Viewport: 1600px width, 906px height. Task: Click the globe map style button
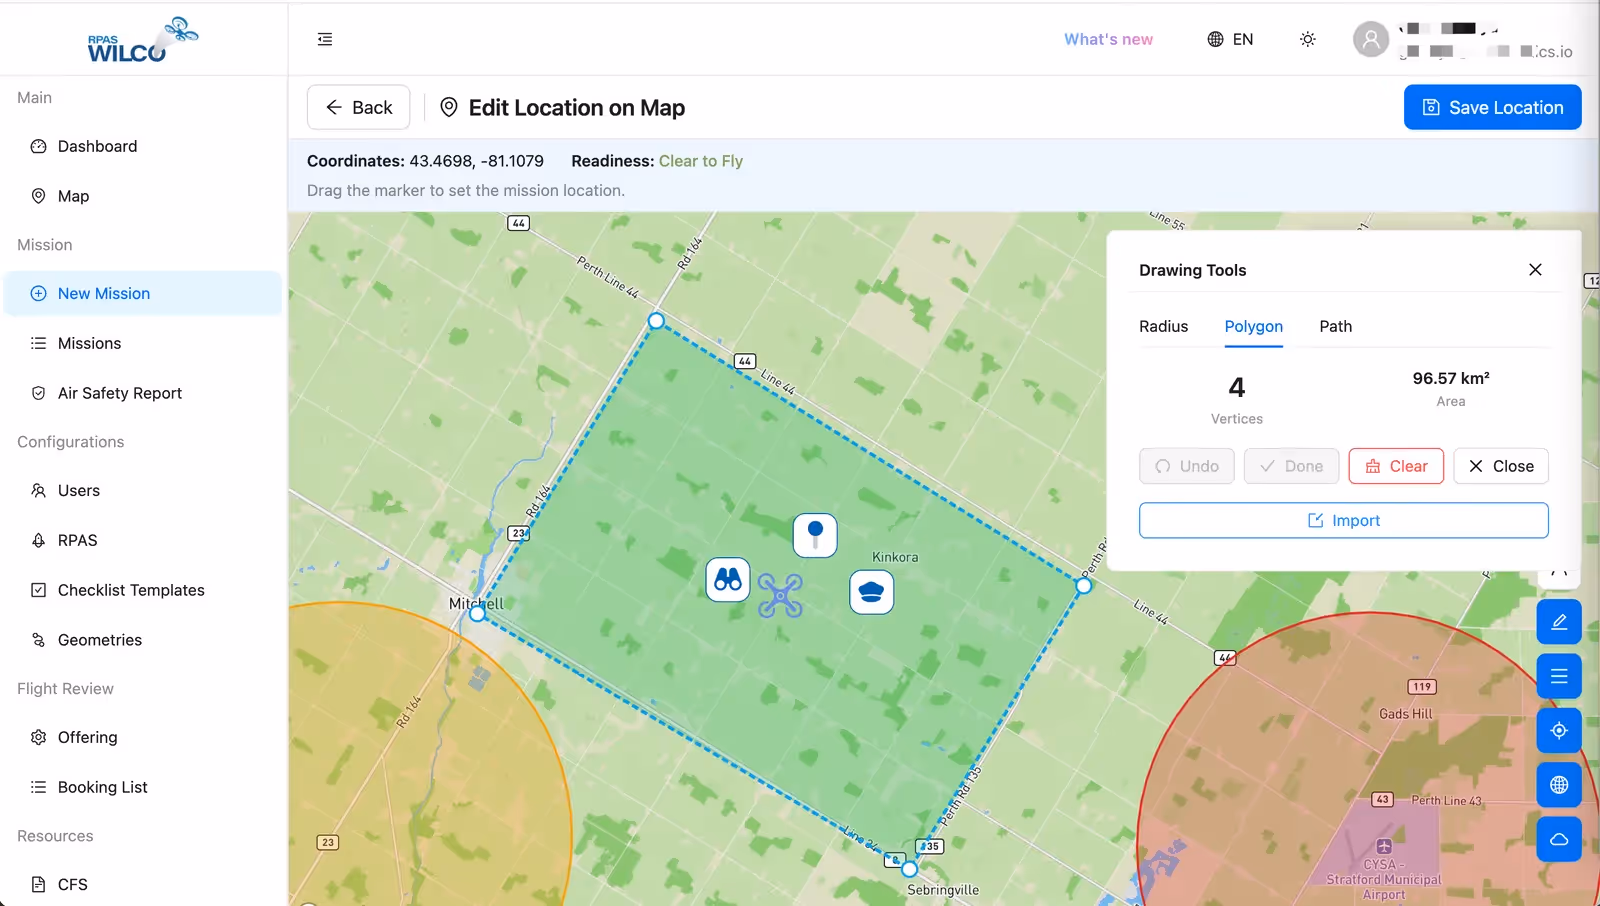point(1559,785)
